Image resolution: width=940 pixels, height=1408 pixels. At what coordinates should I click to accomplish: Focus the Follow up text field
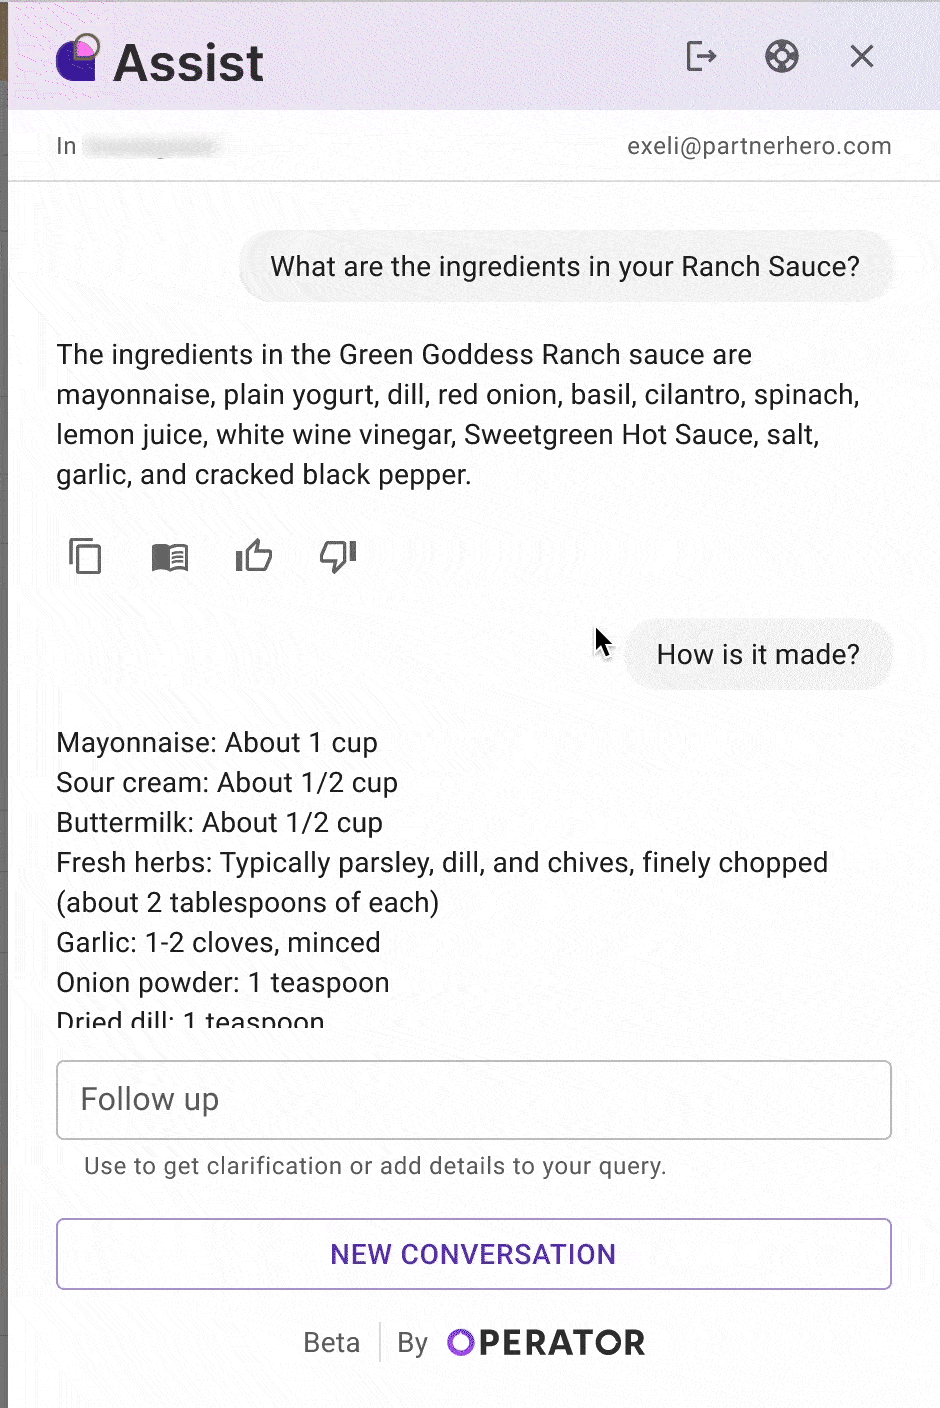click(473, 1099)
